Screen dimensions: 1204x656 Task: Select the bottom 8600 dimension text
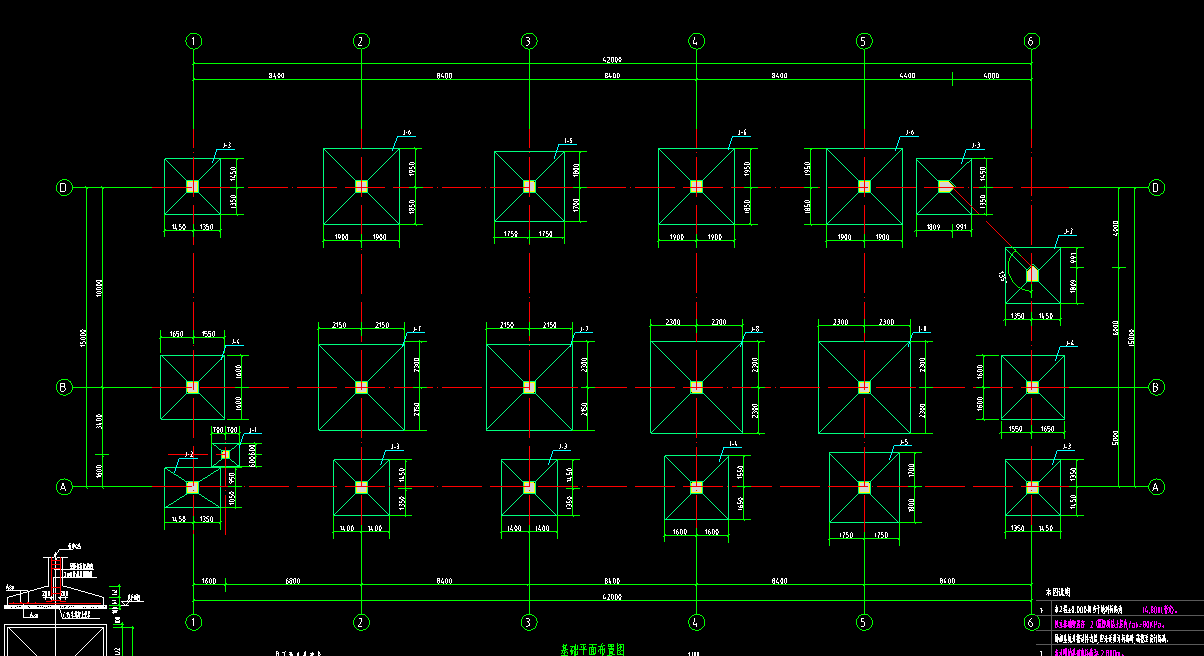click(947, 580)
